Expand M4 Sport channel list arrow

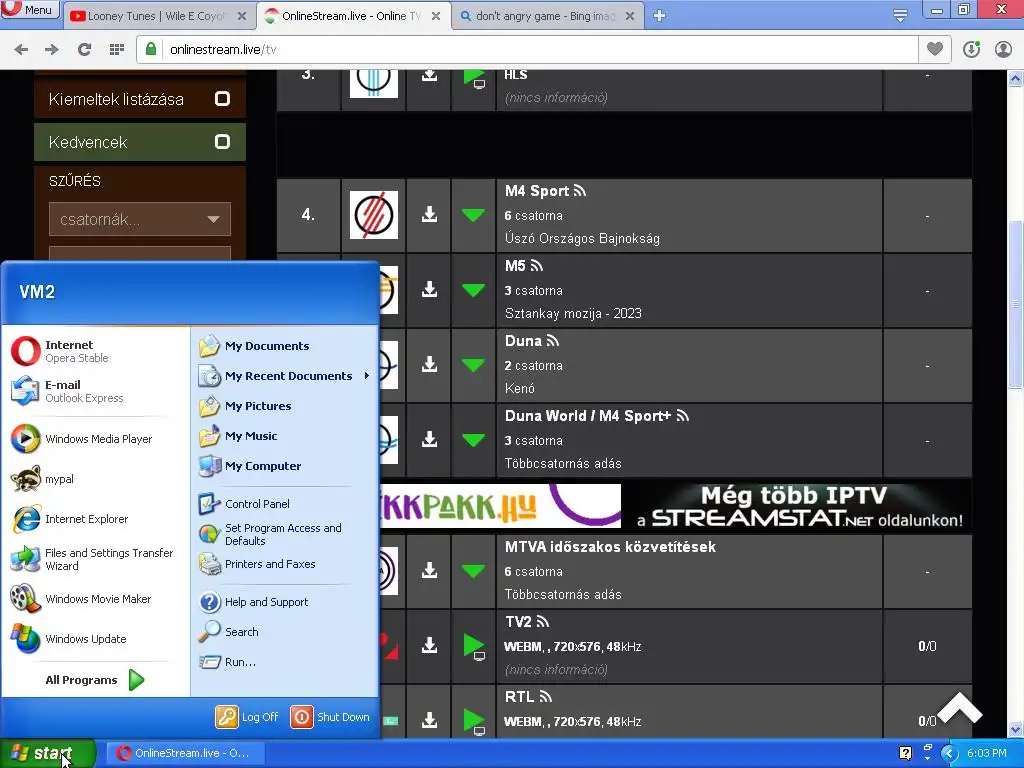point(473,215)
